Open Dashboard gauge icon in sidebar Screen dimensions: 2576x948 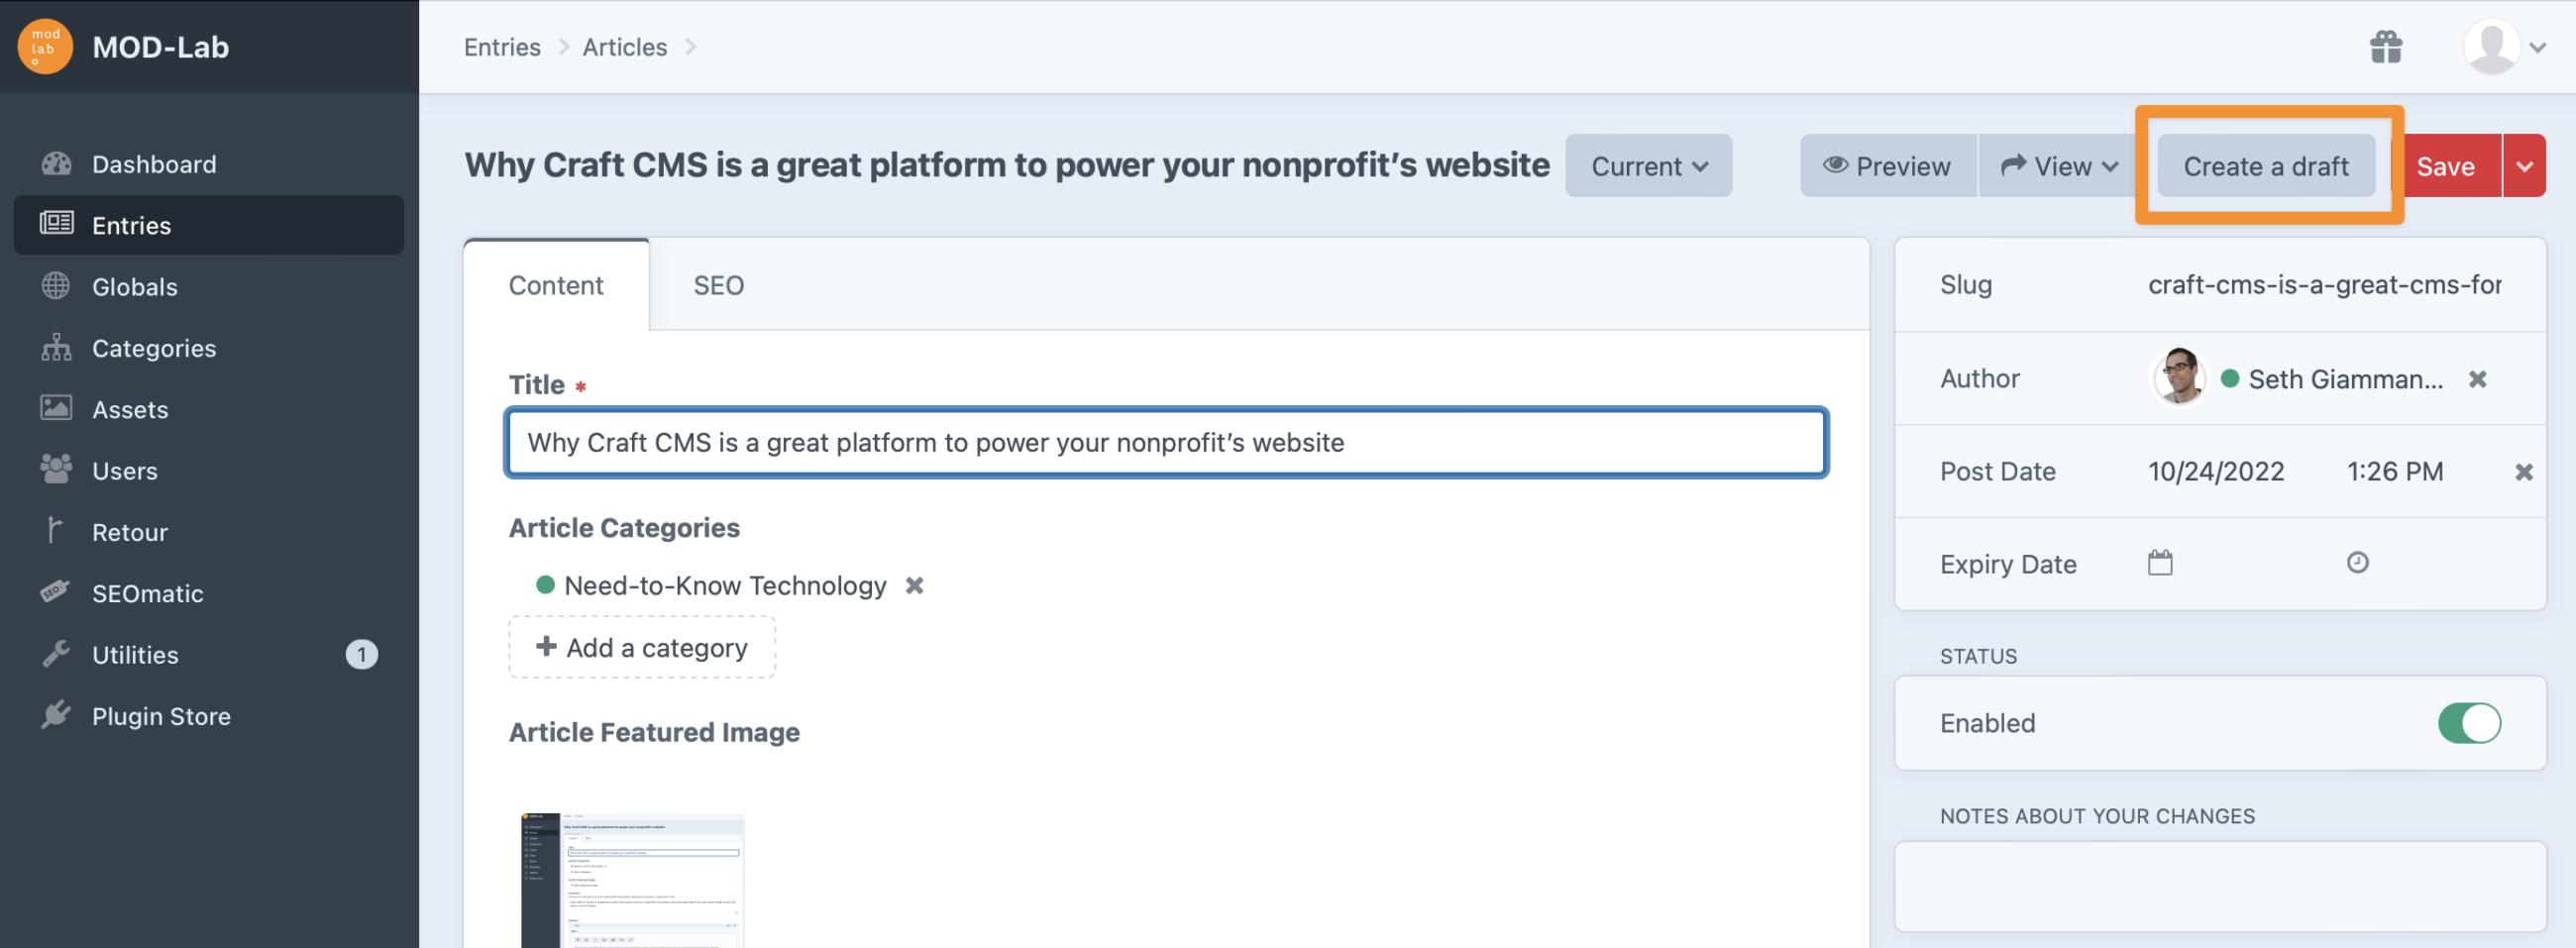56,163
